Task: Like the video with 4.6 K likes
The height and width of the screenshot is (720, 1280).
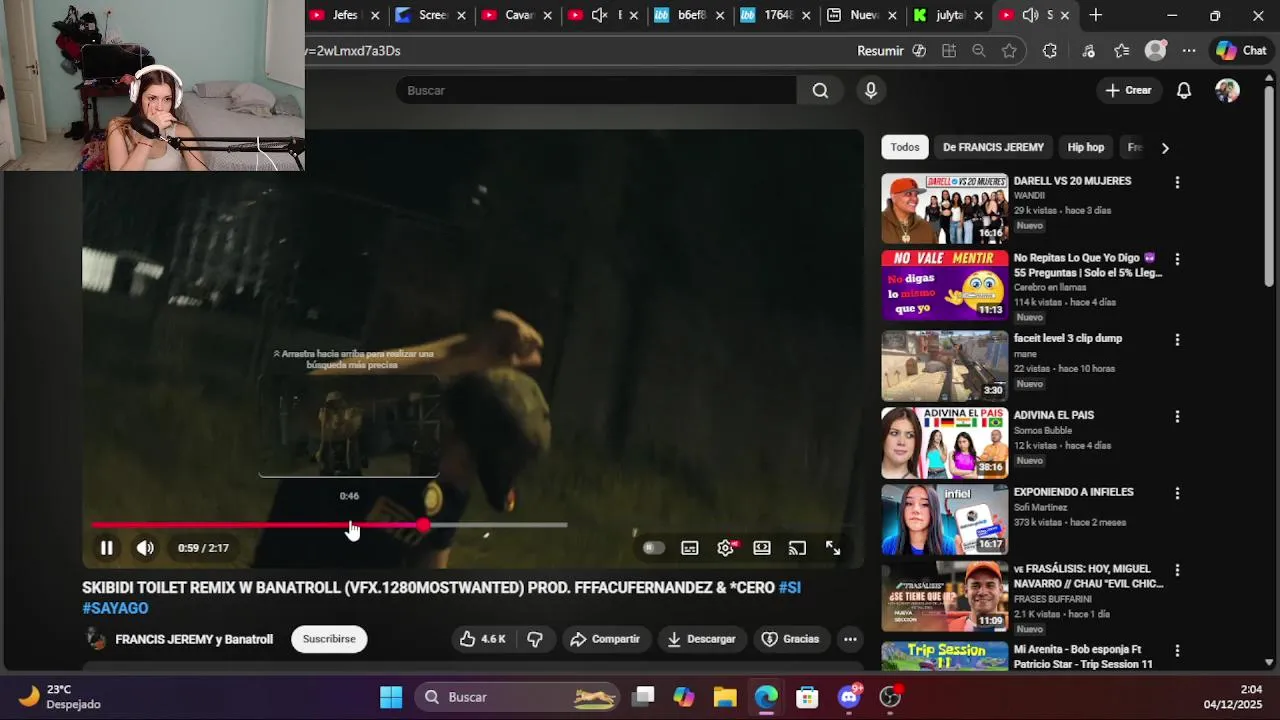Action: [x=483, y=639]
